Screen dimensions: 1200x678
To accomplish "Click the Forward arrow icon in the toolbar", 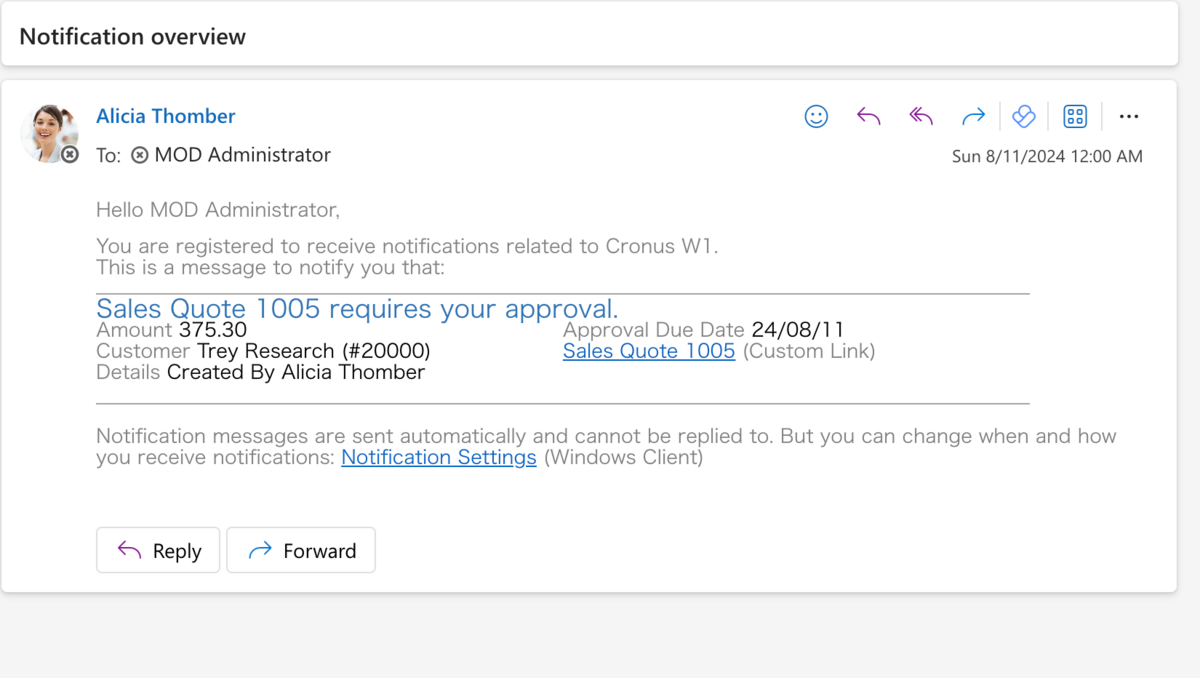I will click(973, 116).
